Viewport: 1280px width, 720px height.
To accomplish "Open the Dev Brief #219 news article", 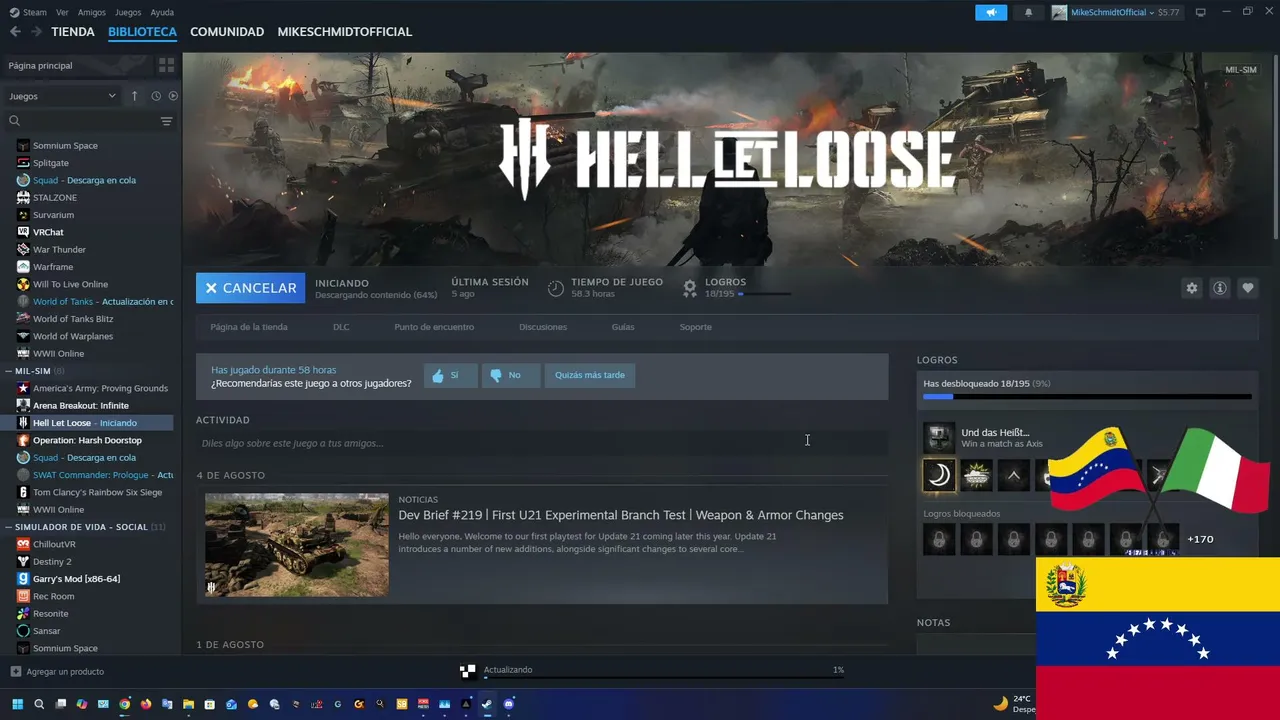I will pos(621,515).
